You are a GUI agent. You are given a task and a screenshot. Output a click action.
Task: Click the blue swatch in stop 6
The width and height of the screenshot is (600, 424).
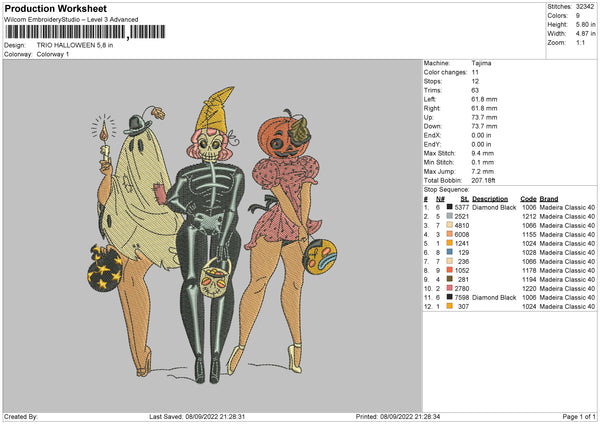450,252
